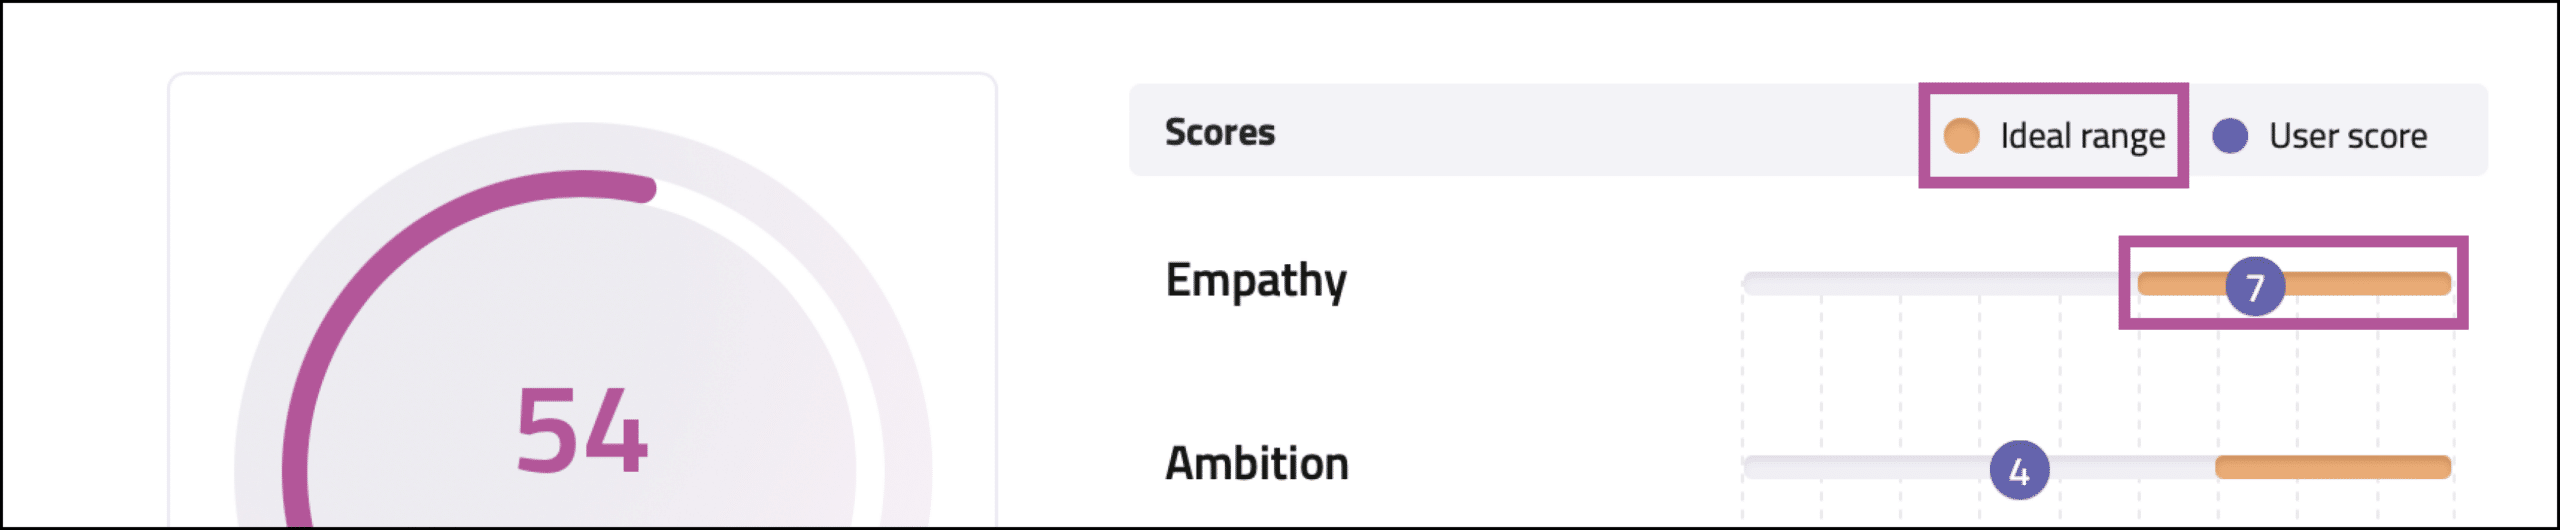The image size is (2560, 530).
Task: Click the Empathy user score marker 7
Action: pyautogui.click(x=2254, y=287)
